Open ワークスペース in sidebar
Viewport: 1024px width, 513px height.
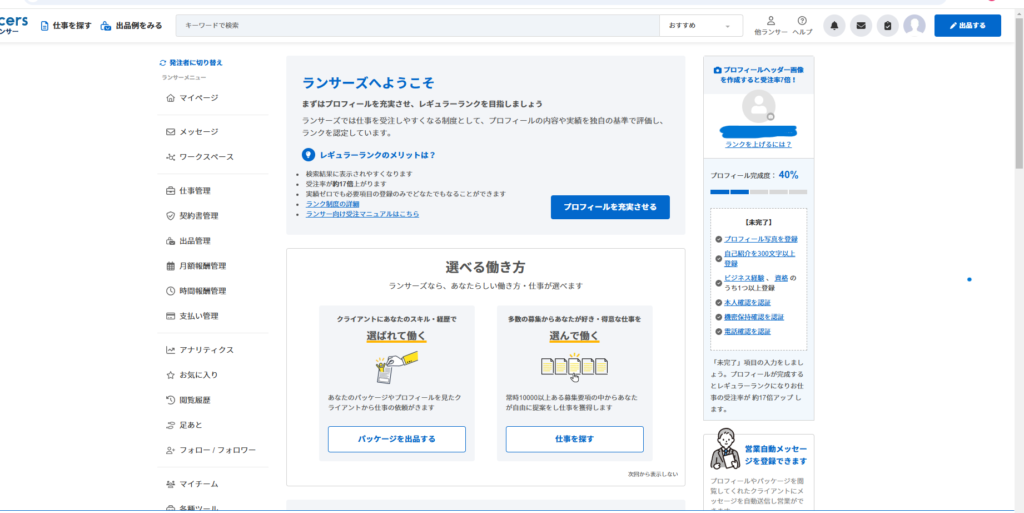(x=206, y=157)
